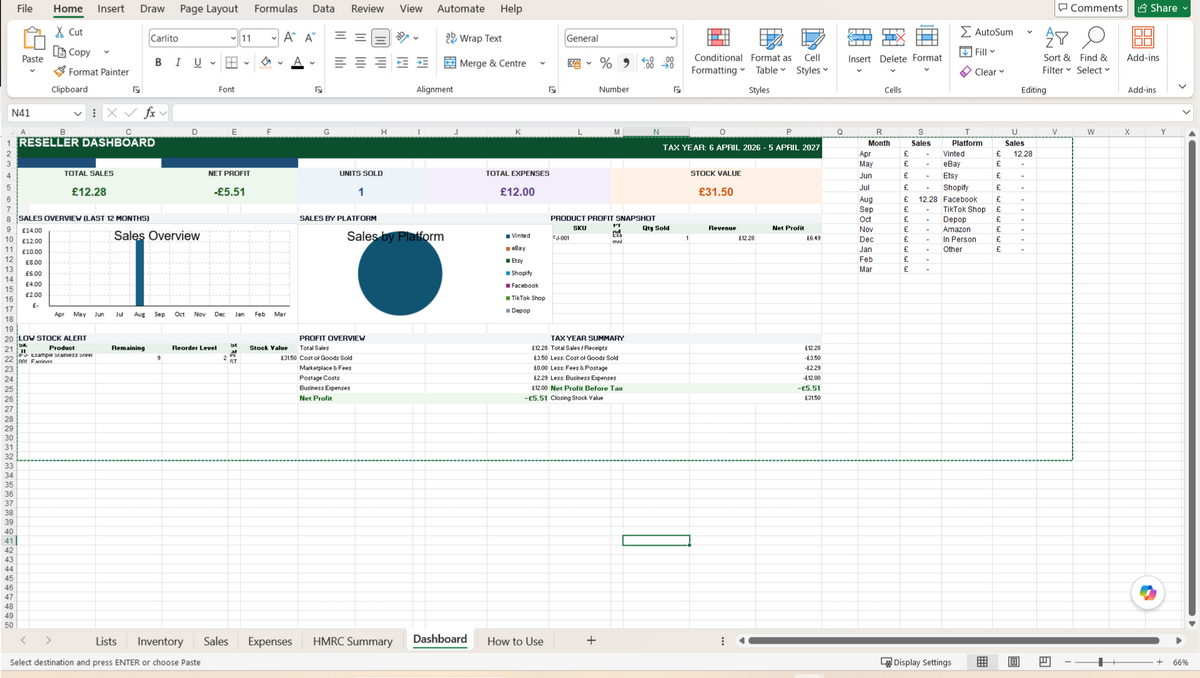1200x678 pixels.
Task: Click the Insert cells icon
Action: (859, 37)
